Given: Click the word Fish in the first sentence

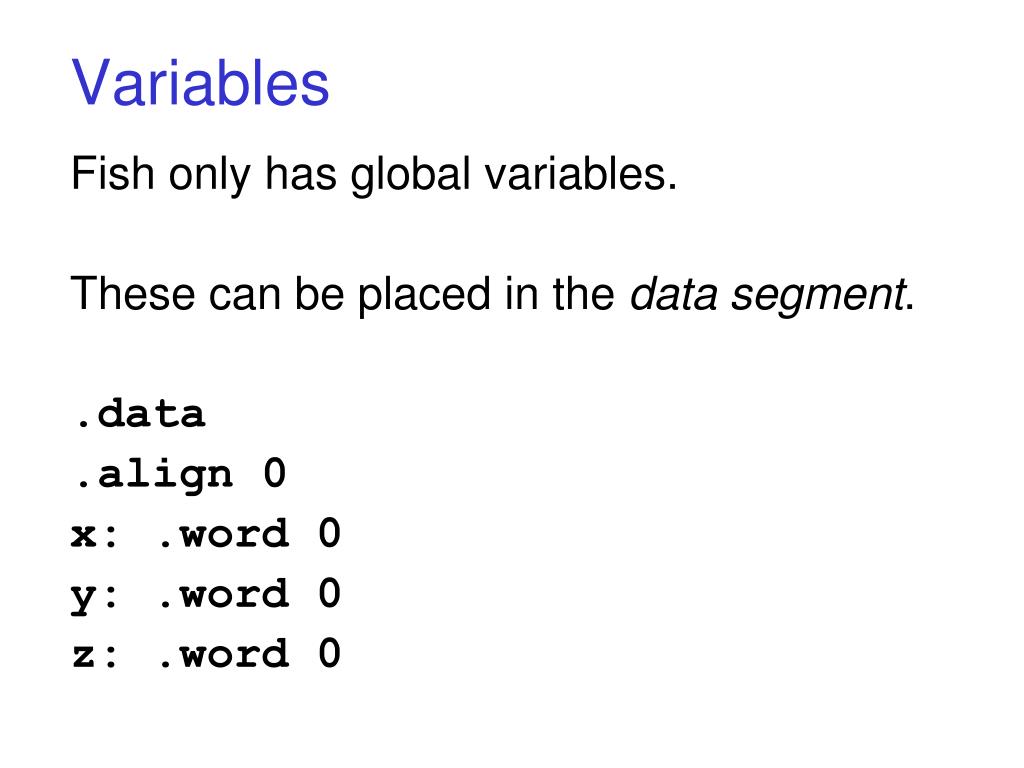Looking at the screenshot, I should click(112, 173).
